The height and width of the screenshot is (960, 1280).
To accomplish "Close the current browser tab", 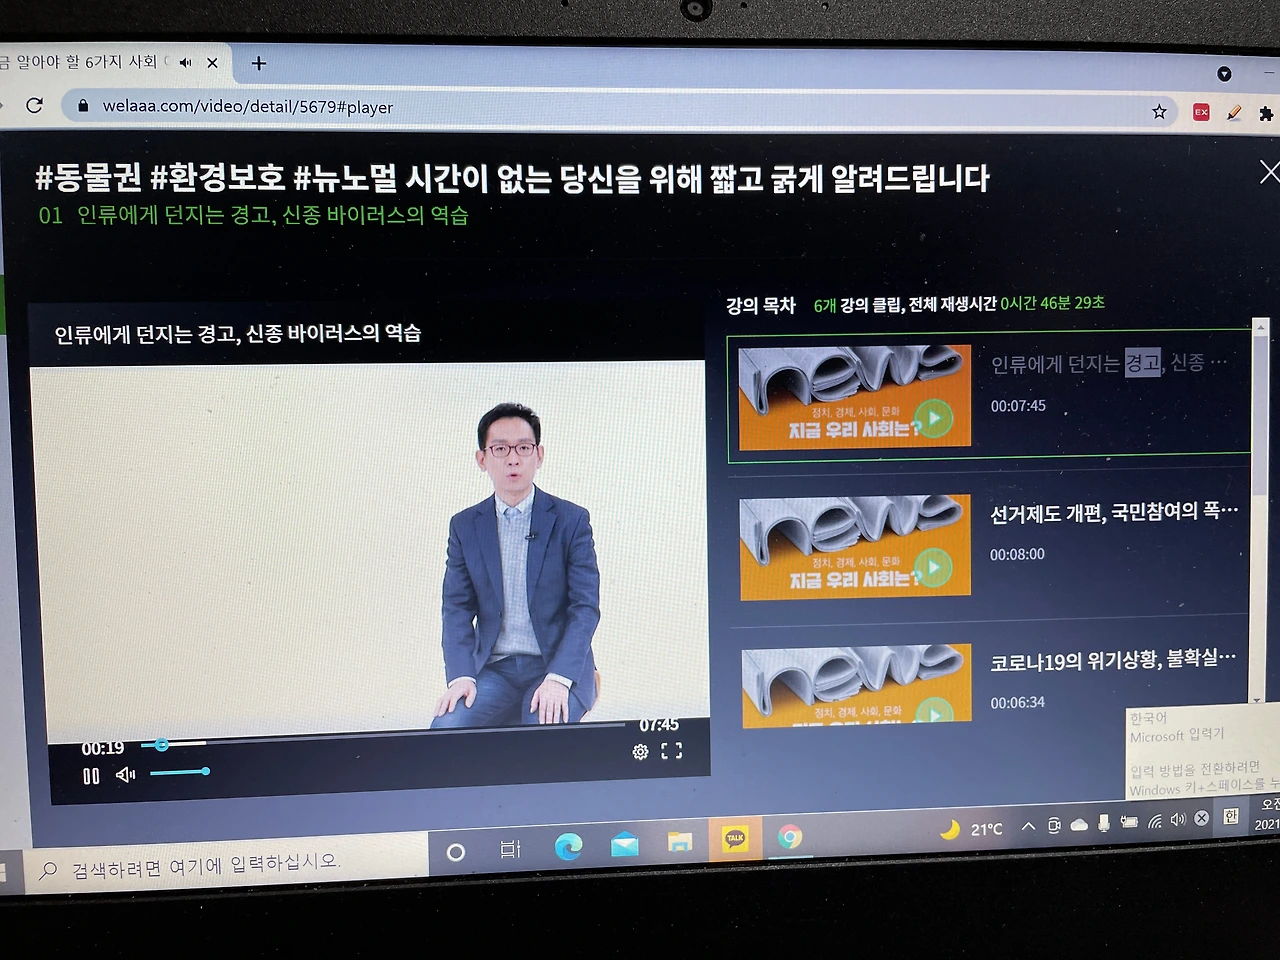I will (212, 63).
